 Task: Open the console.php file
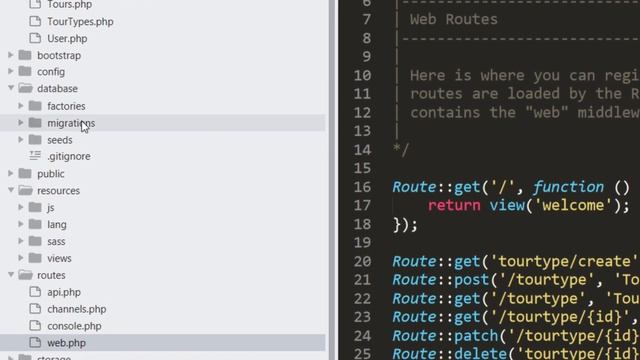[x=74, y=327]
